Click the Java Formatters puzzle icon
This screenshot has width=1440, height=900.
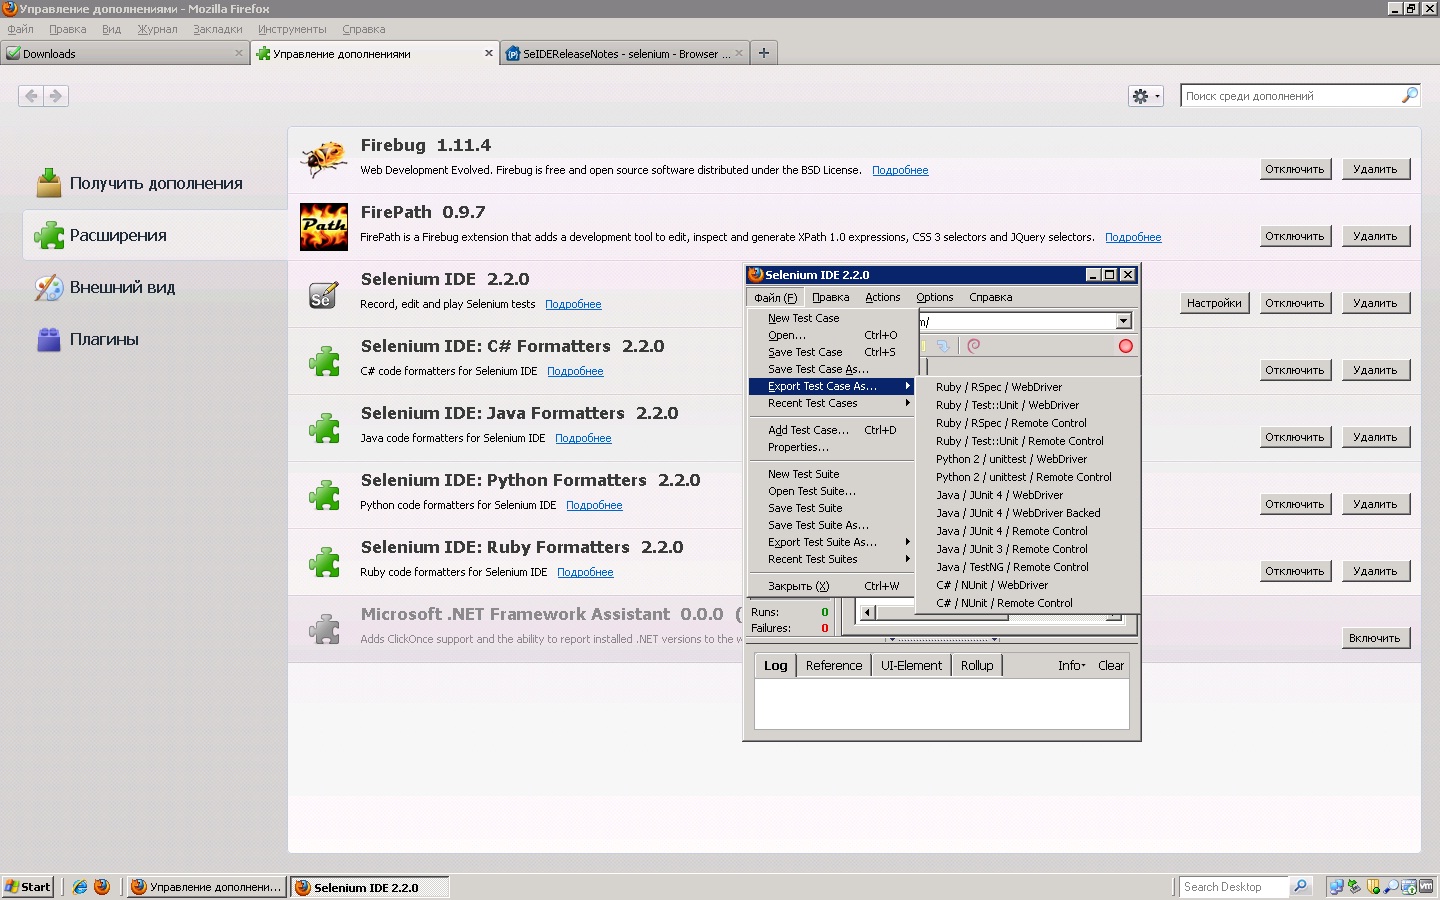pos(324,429)
